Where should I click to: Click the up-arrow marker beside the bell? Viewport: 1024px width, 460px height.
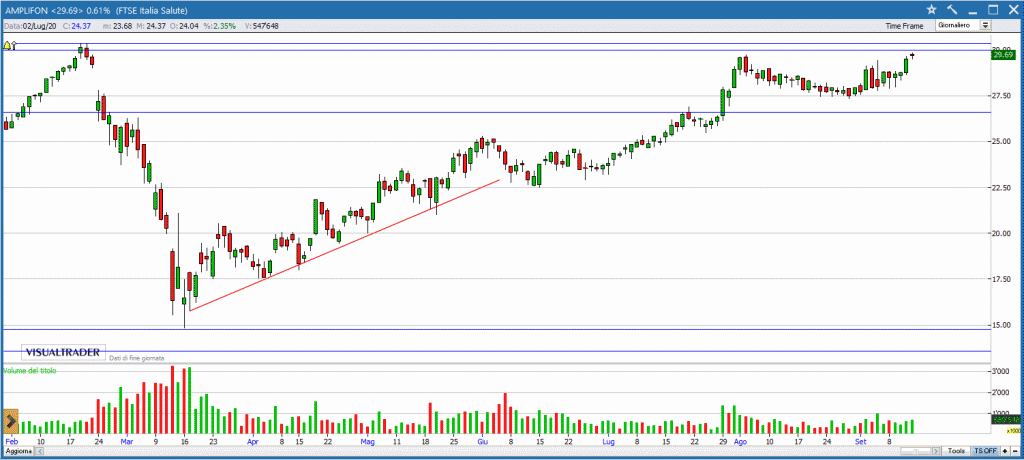click(14, 46)
